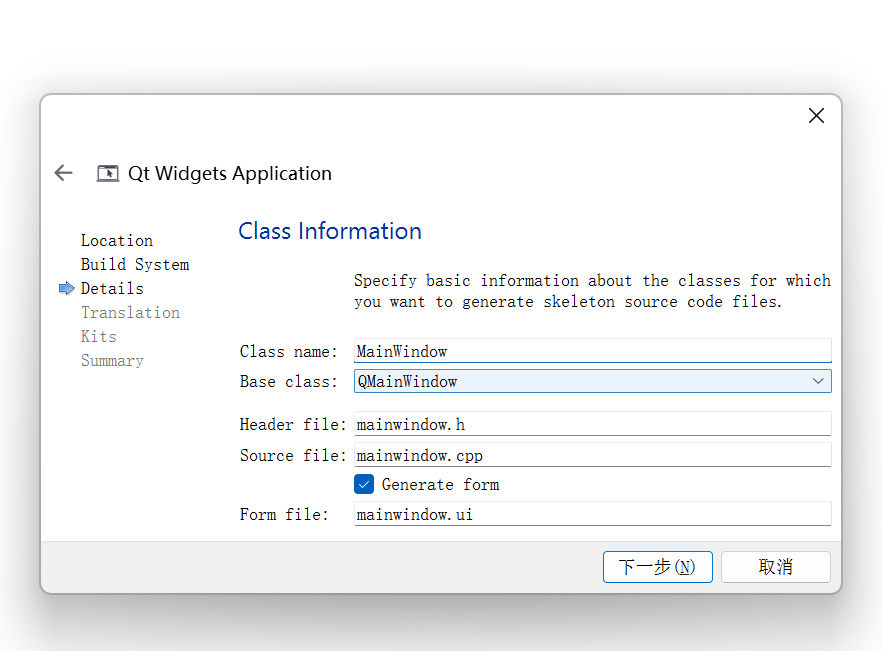This screenshot has height=651, width=882.
Task: Select the Location wizard step
Action: click(116, 241)
